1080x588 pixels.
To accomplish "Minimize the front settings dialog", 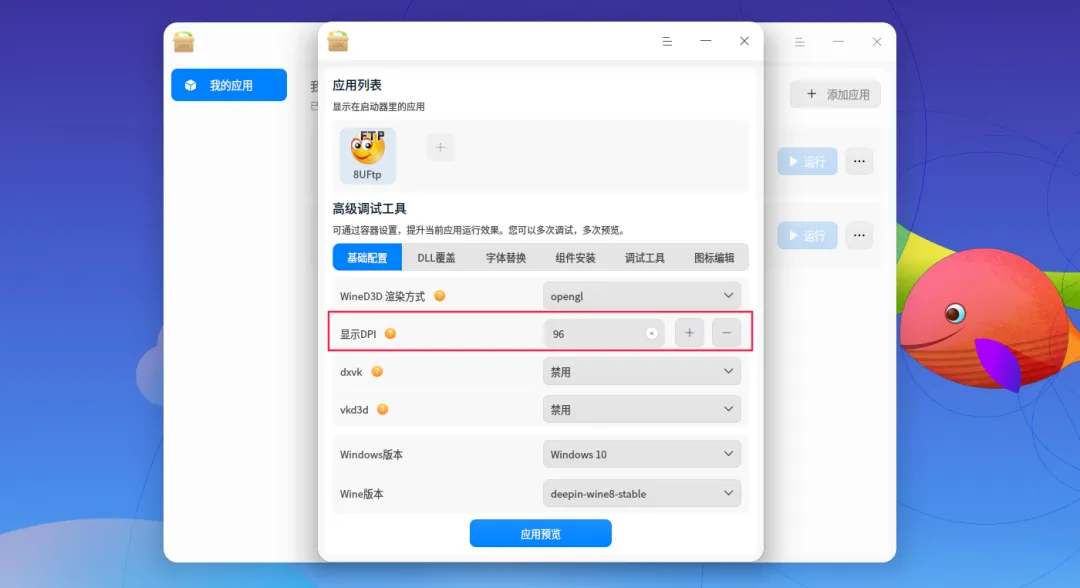I will [x=705, y=41].
